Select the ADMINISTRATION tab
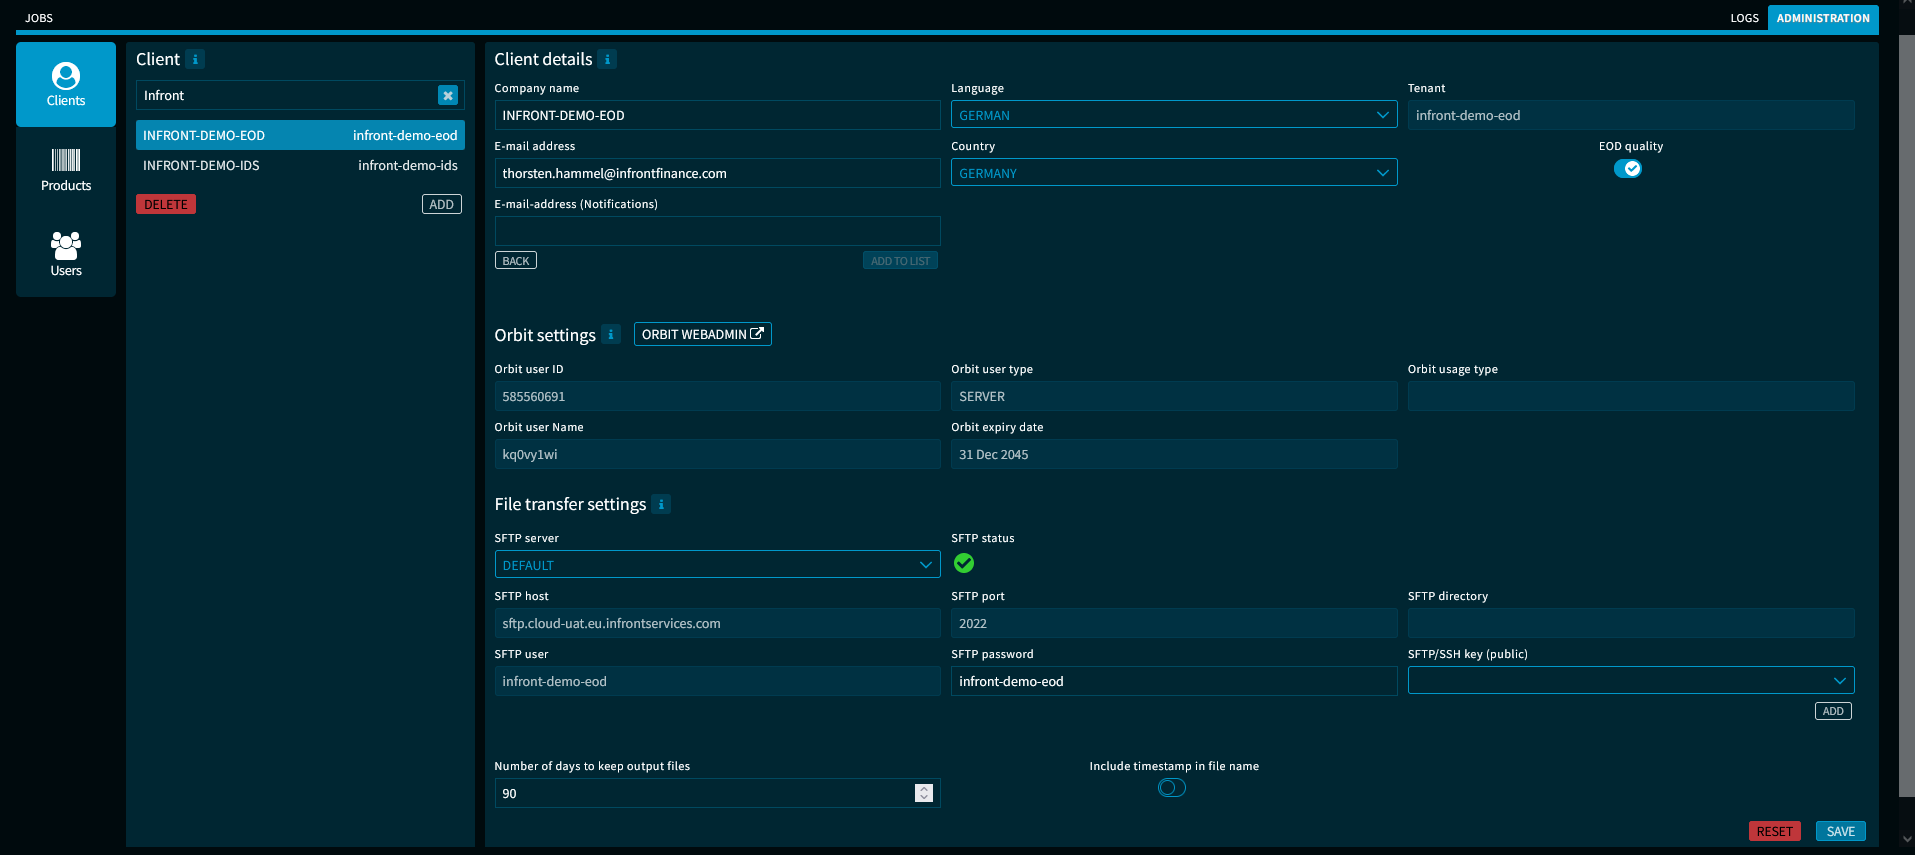 [x=1823, y=18]
